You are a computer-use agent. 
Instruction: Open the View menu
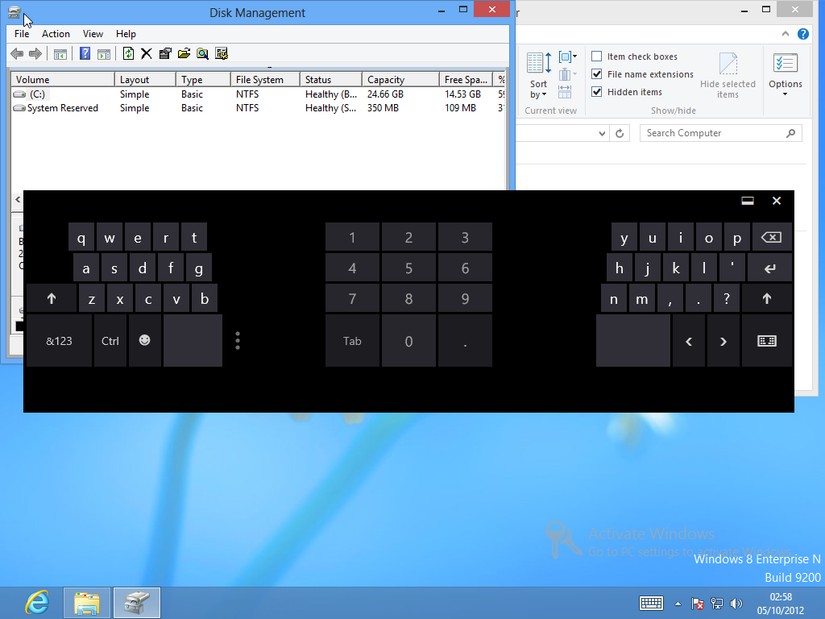point(93,34)
